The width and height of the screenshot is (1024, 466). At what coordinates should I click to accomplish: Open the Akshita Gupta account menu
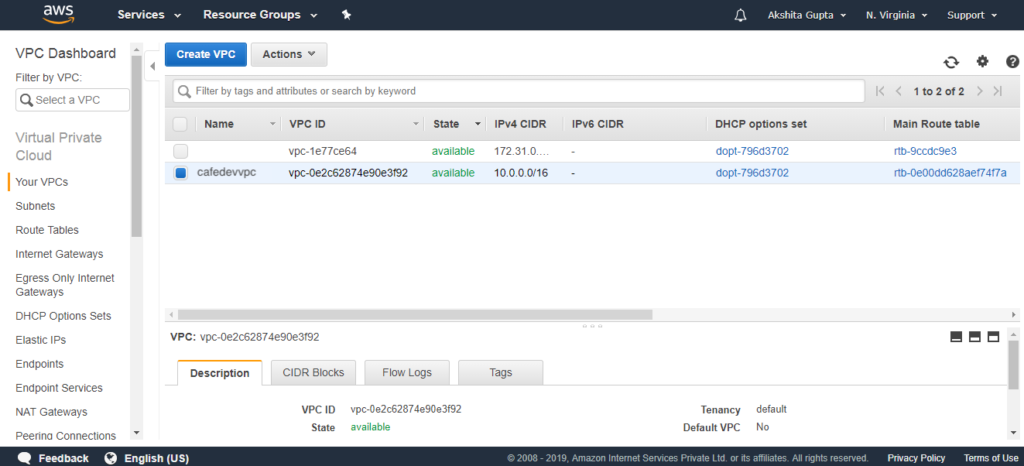[x=807, y=15]
